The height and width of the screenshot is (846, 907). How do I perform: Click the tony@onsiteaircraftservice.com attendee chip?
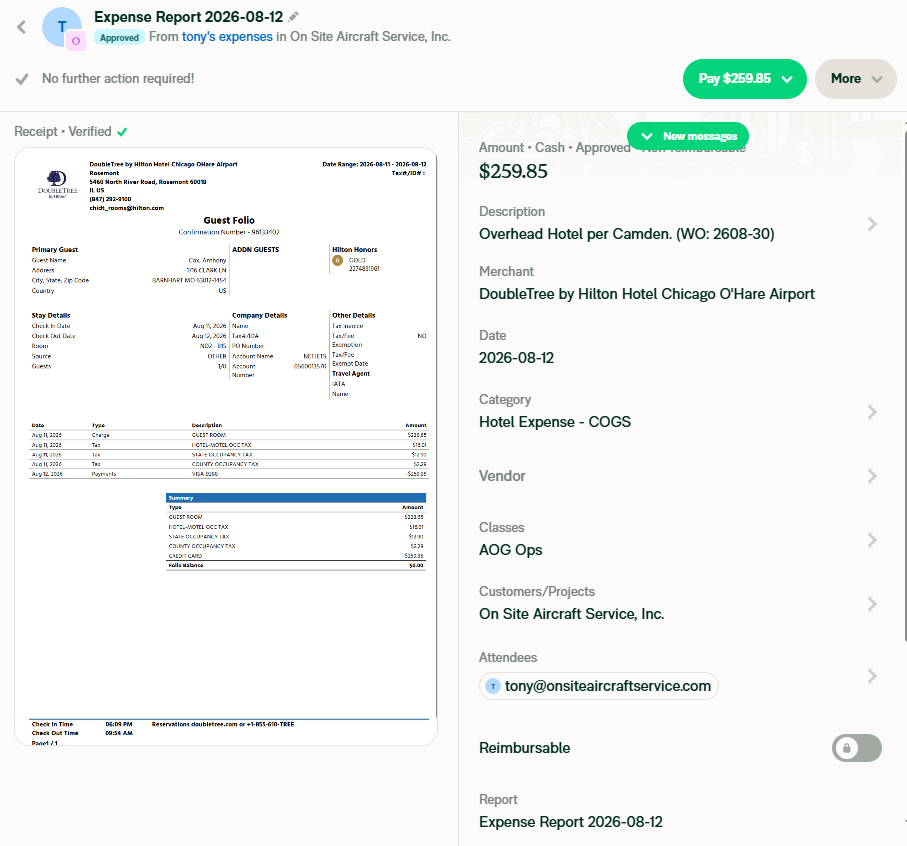599,686
